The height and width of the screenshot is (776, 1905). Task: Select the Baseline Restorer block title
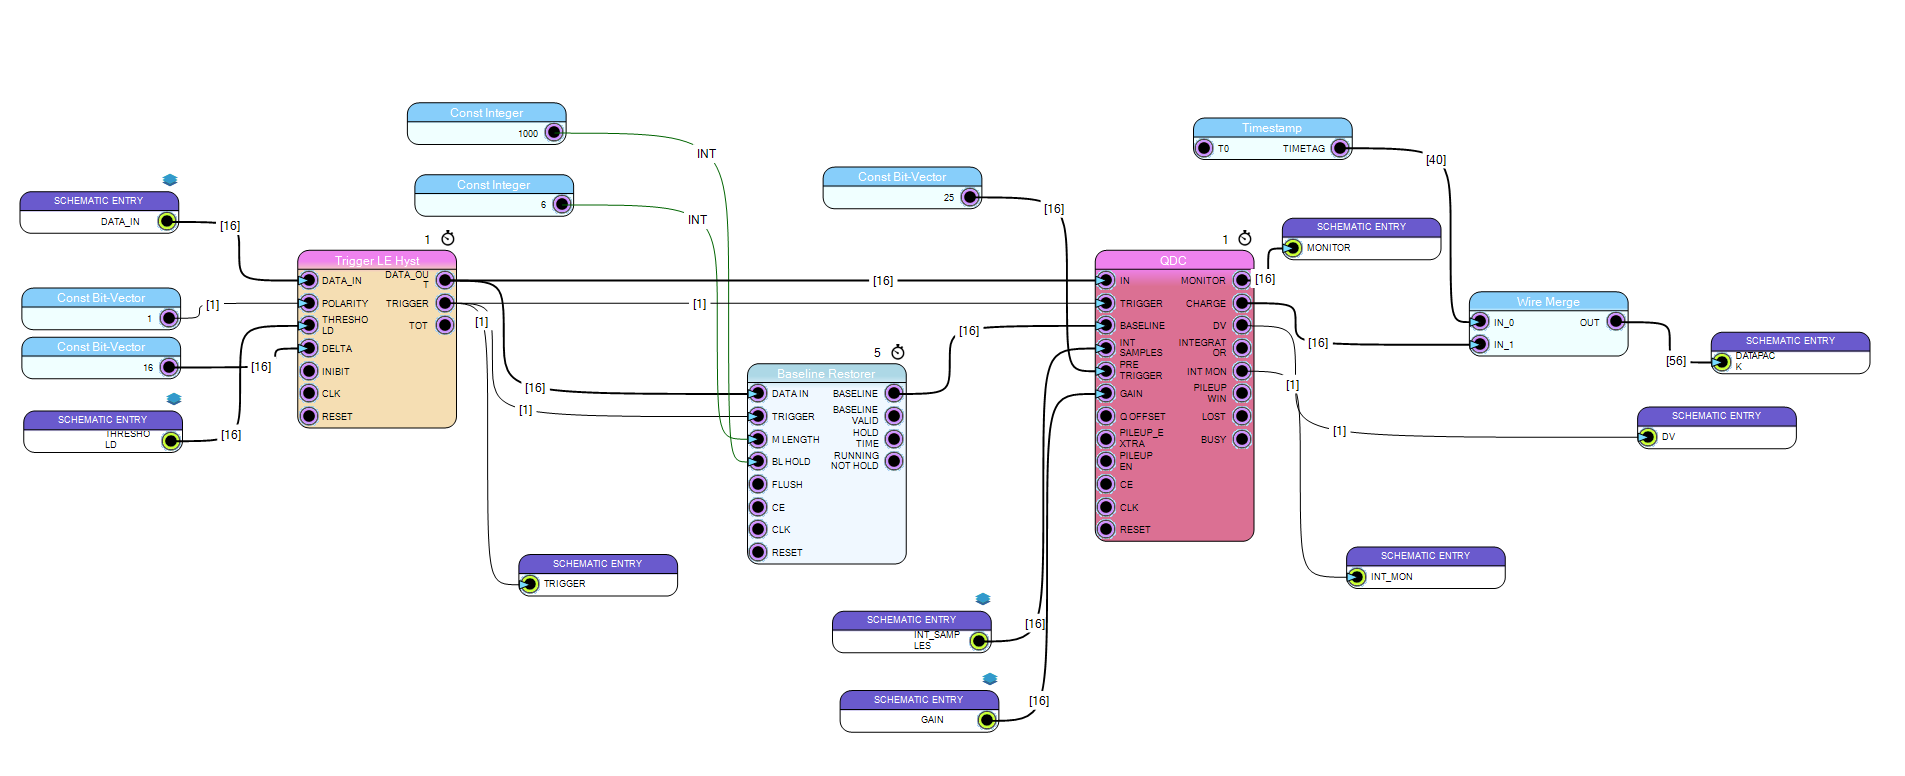[x=826, y=373]
